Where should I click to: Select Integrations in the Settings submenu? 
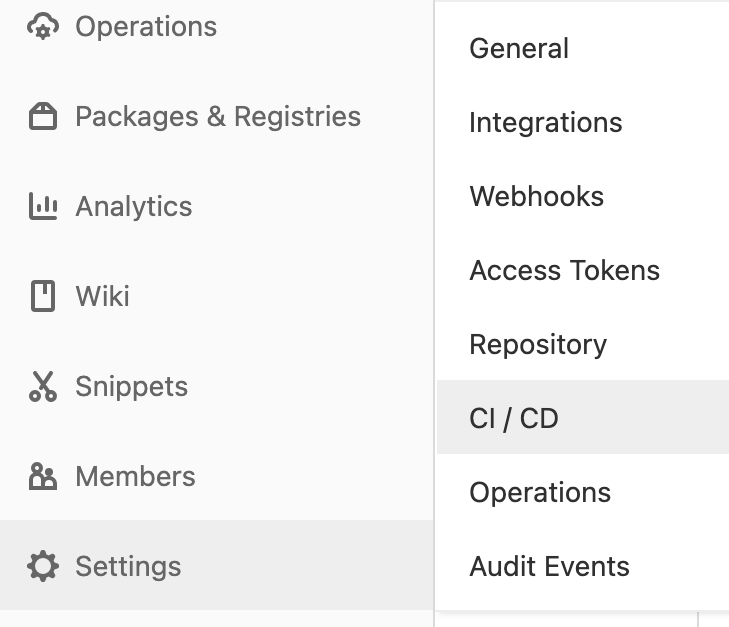point(545,123)
